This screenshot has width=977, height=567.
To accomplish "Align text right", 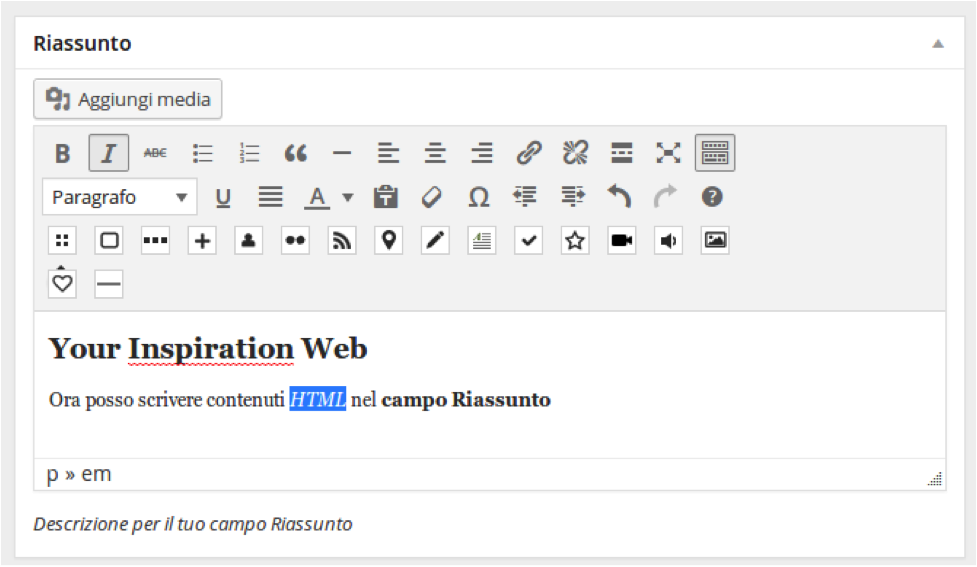I will coord(482,153).
